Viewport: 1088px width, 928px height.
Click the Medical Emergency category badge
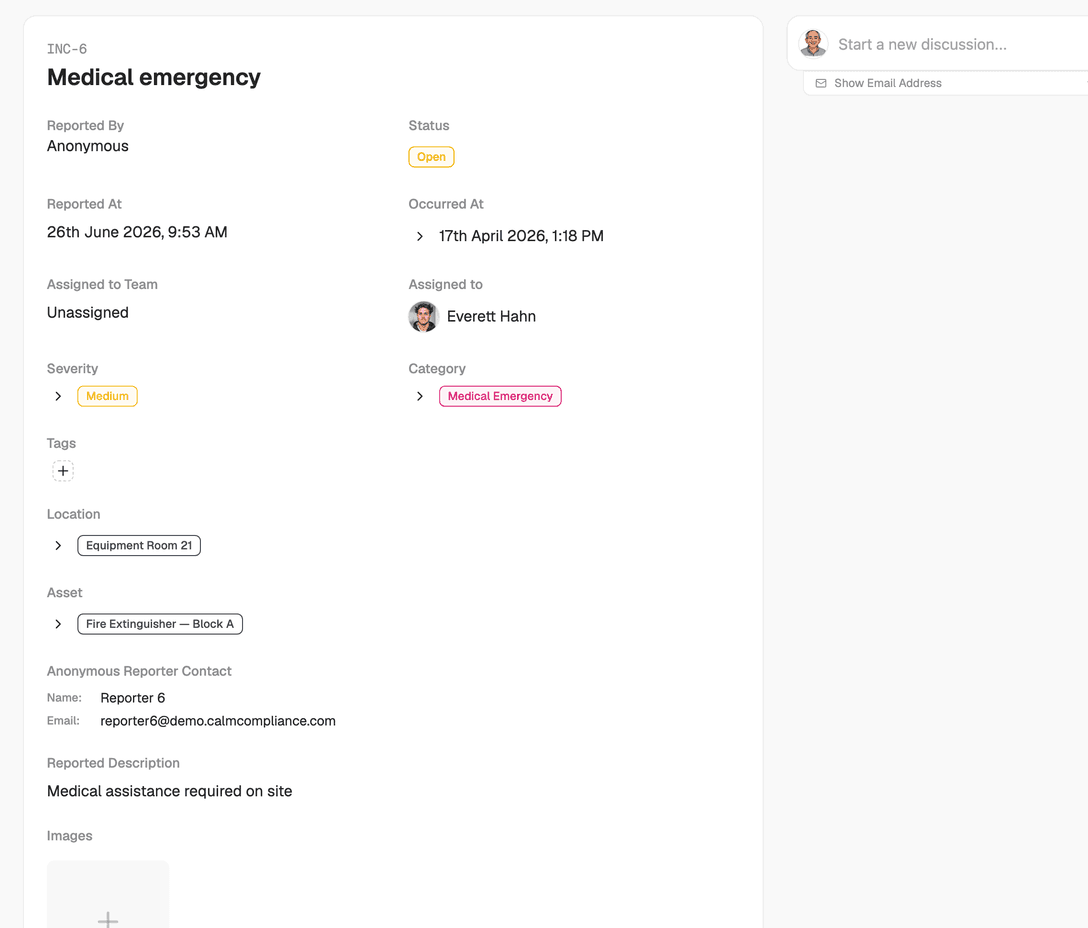point(500,396)
